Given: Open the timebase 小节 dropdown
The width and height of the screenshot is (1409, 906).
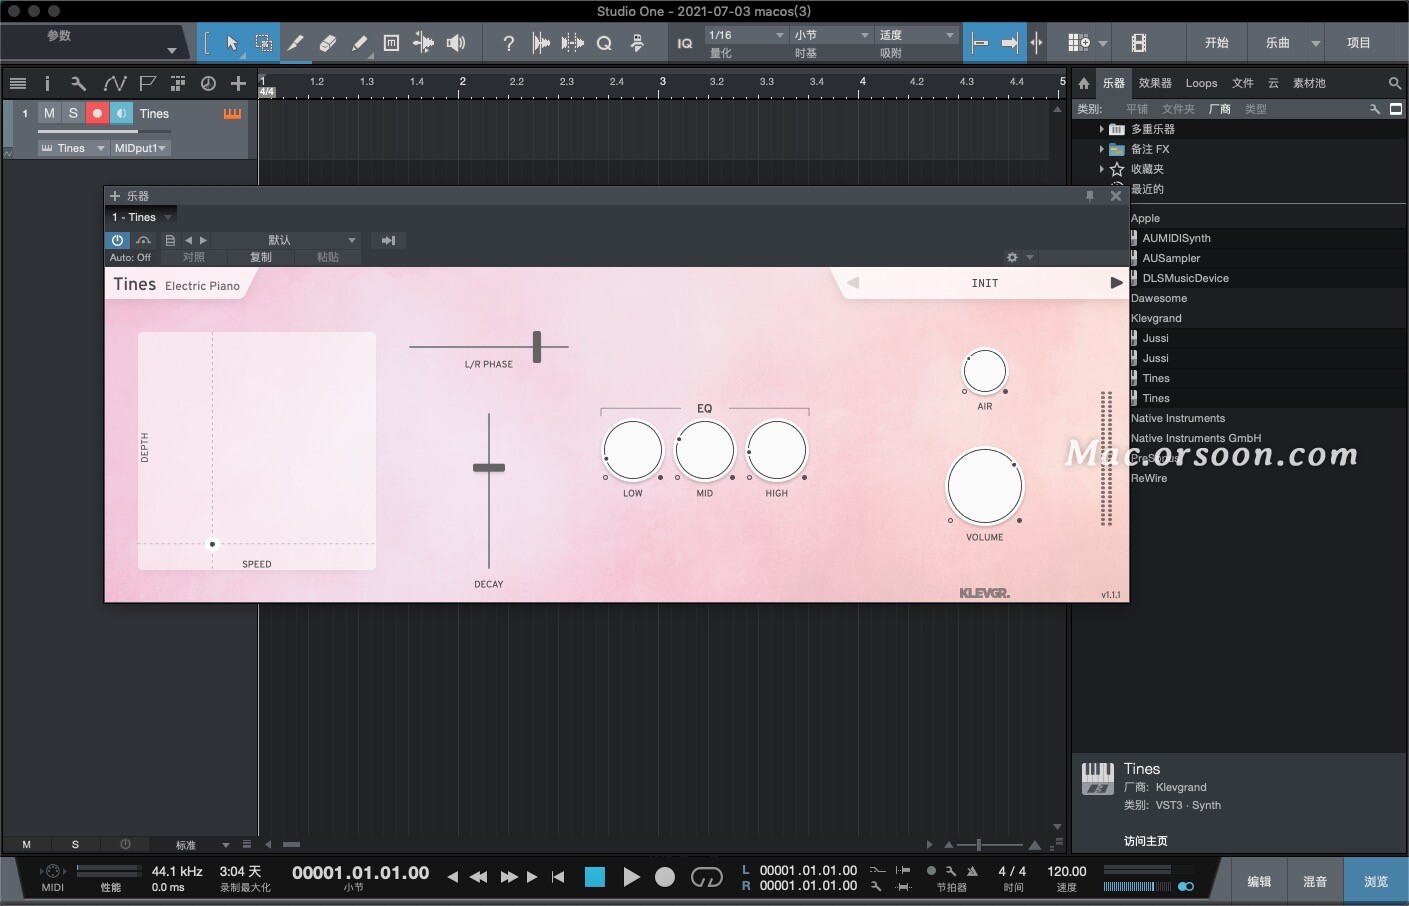Looking at the screenshot, I should [x=832, y=35].
